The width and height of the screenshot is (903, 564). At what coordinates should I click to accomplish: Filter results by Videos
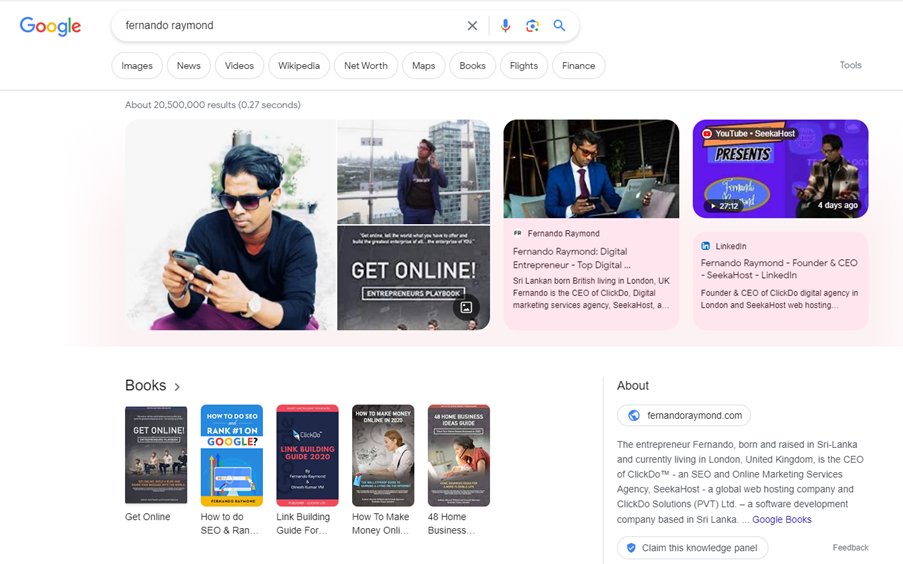click(x=239, y=66)
